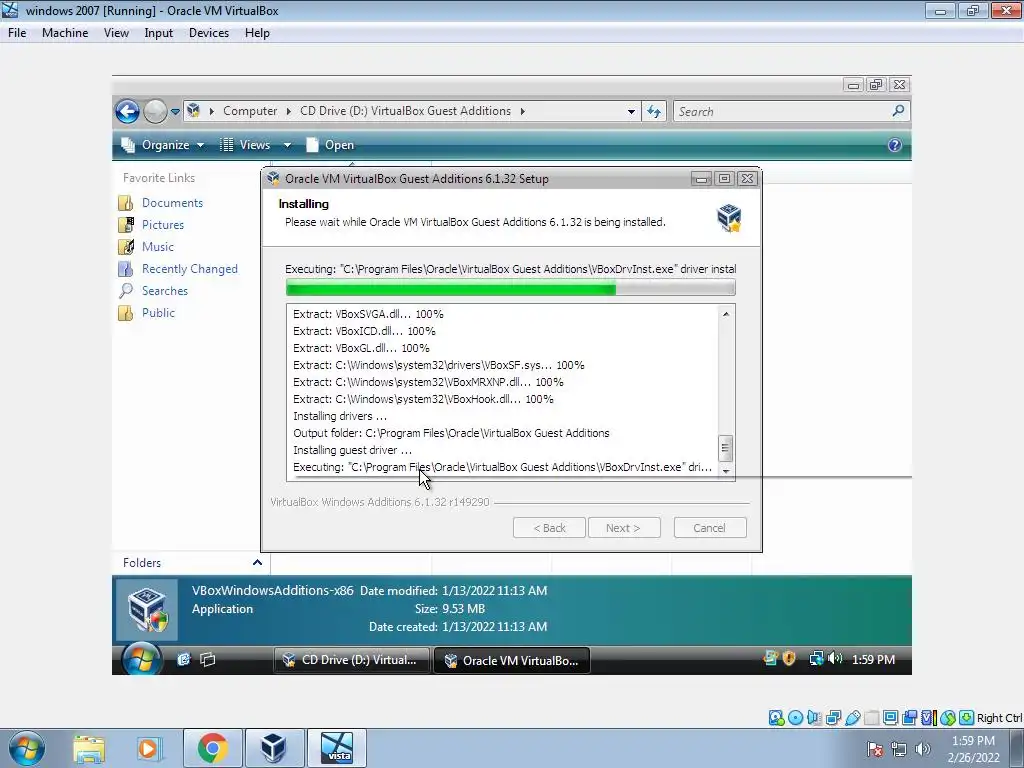The height and width of the screenshot is (768, 1024).
Task: Open the address bar history dropdown
Action: tap(631, 112)
